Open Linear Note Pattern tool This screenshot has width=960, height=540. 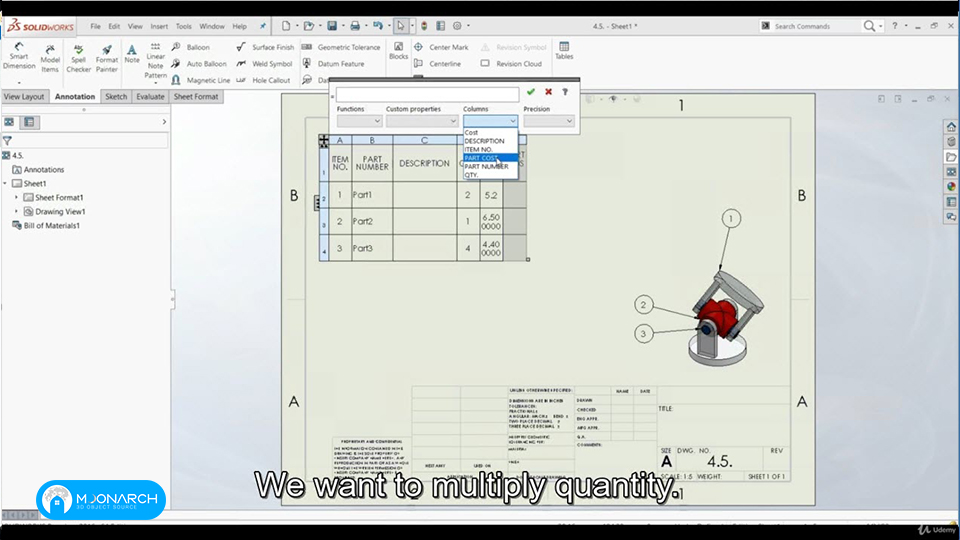[x=156, y=61]
